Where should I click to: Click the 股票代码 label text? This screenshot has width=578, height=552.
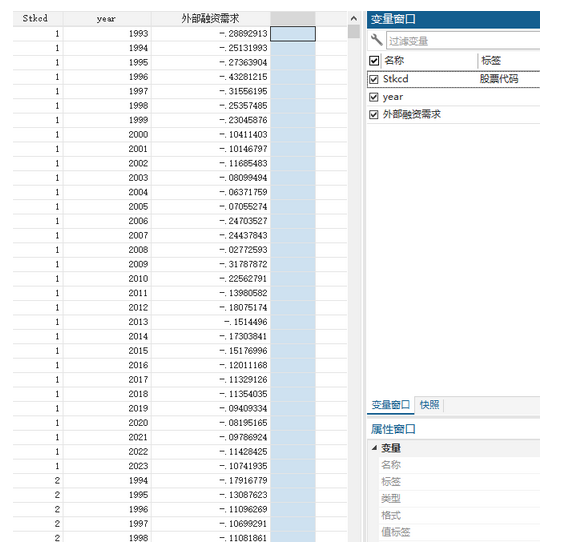click(x=499, y=79)
